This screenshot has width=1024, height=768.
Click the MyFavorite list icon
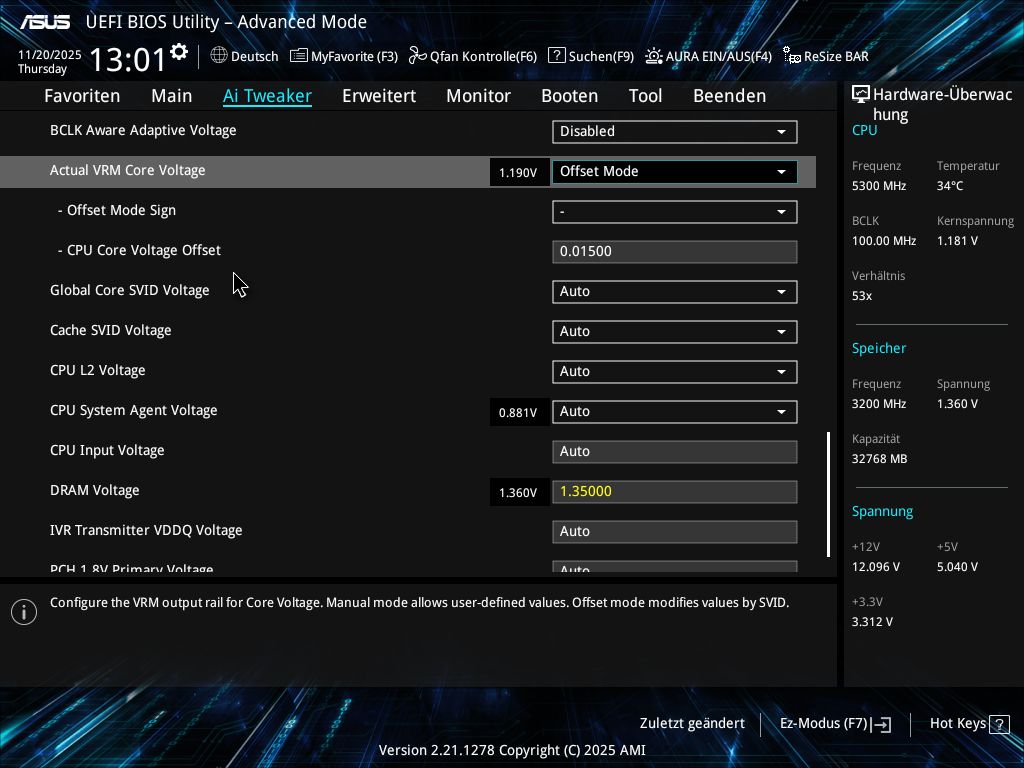click(298, 56)
